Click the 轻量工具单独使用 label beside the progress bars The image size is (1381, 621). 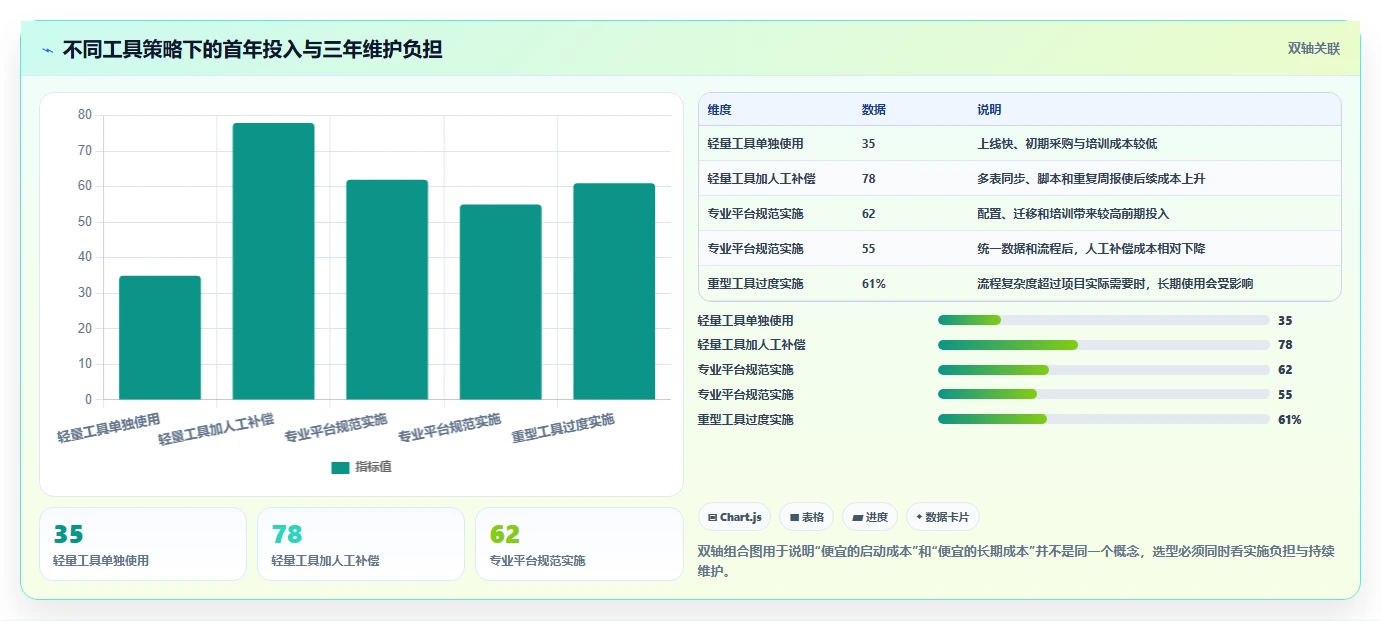click(745, 320)
